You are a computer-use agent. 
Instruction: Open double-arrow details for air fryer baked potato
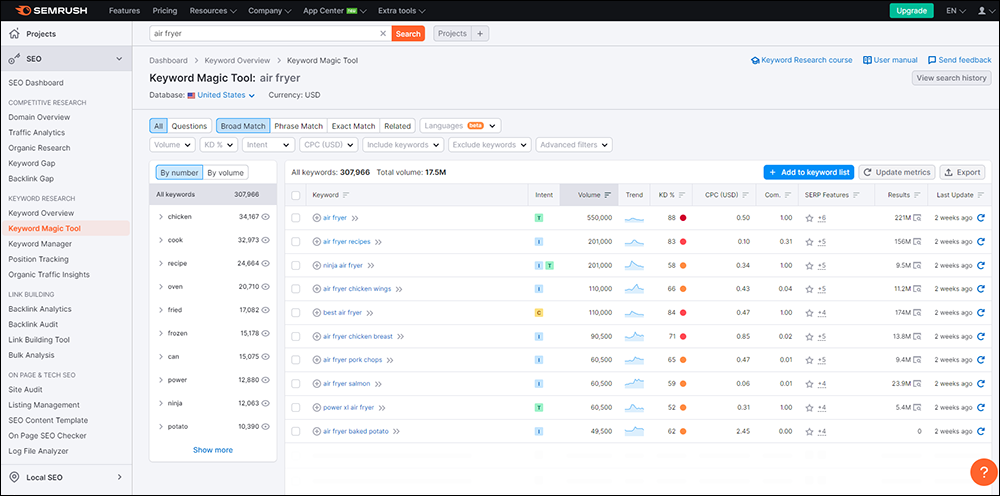(396, 432)
